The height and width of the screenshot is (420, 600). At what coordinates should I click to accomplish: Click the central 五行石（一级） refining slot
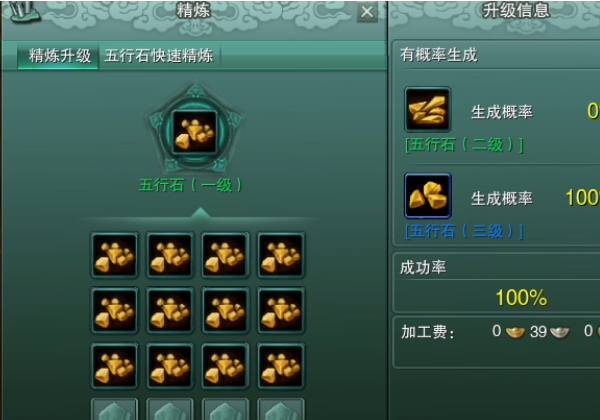[195, 132]
